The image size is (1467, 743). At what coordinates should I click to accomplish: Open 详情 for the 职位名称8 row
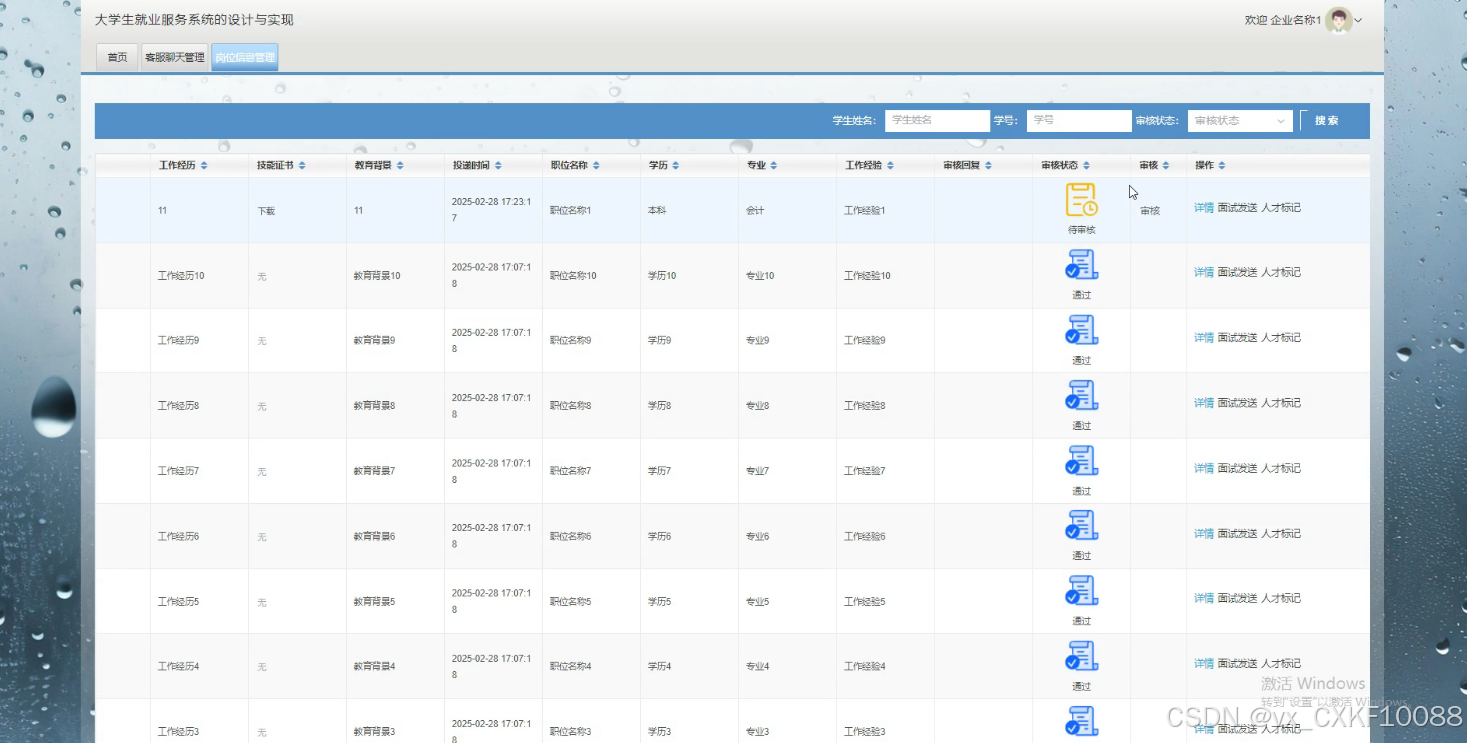[1204, 403]
